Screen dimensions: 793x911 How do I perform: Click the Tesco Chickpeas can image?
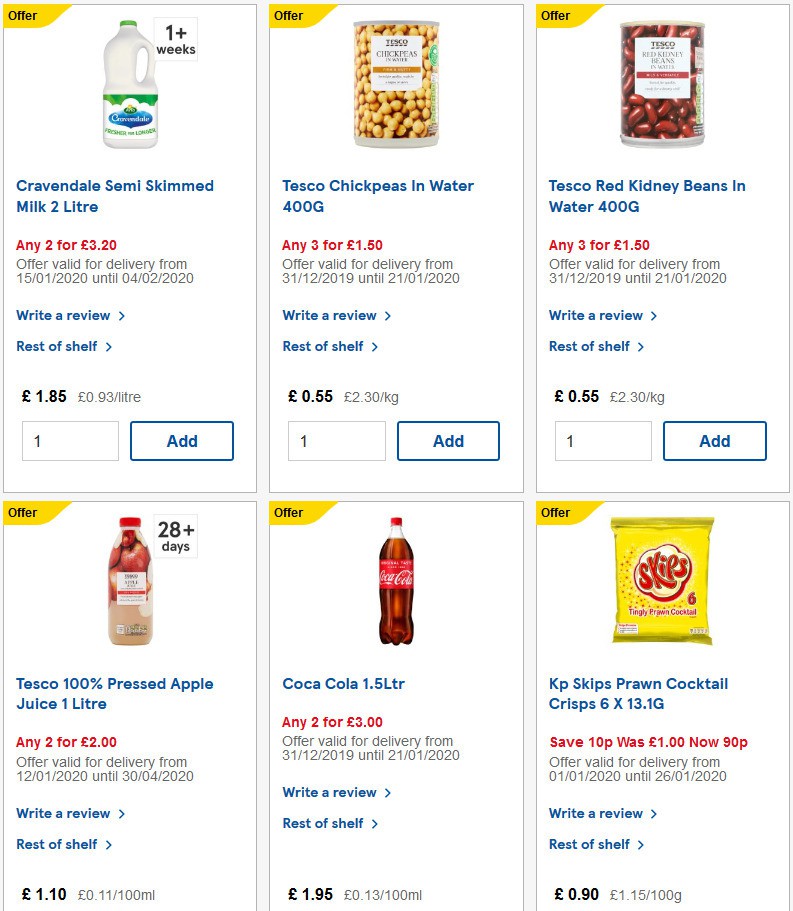point(396,84)
